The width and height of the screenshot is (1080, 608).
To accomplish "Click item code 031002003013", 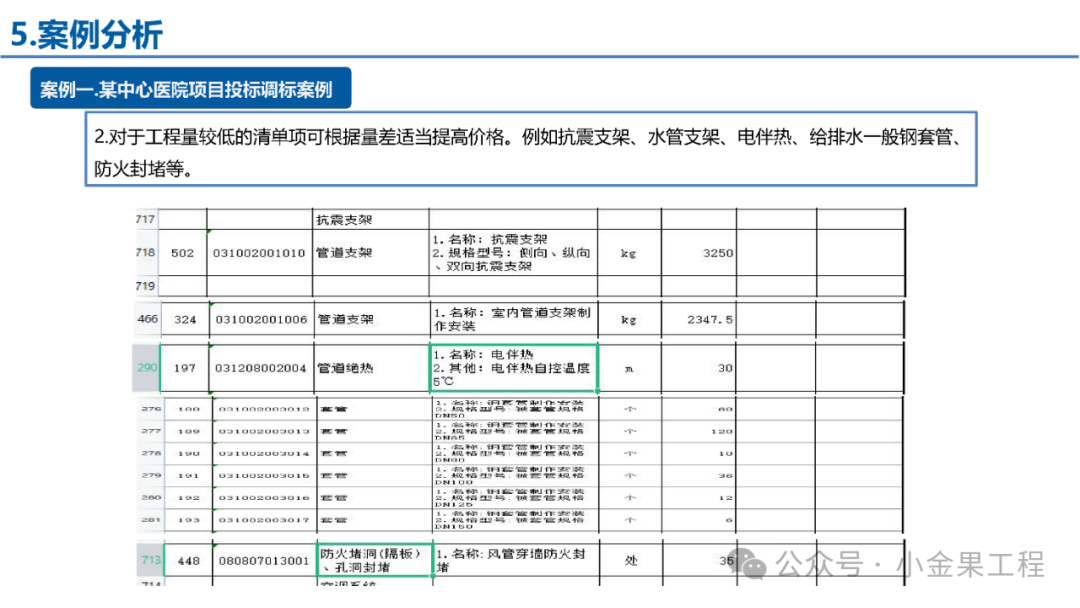I will point(264,431).
